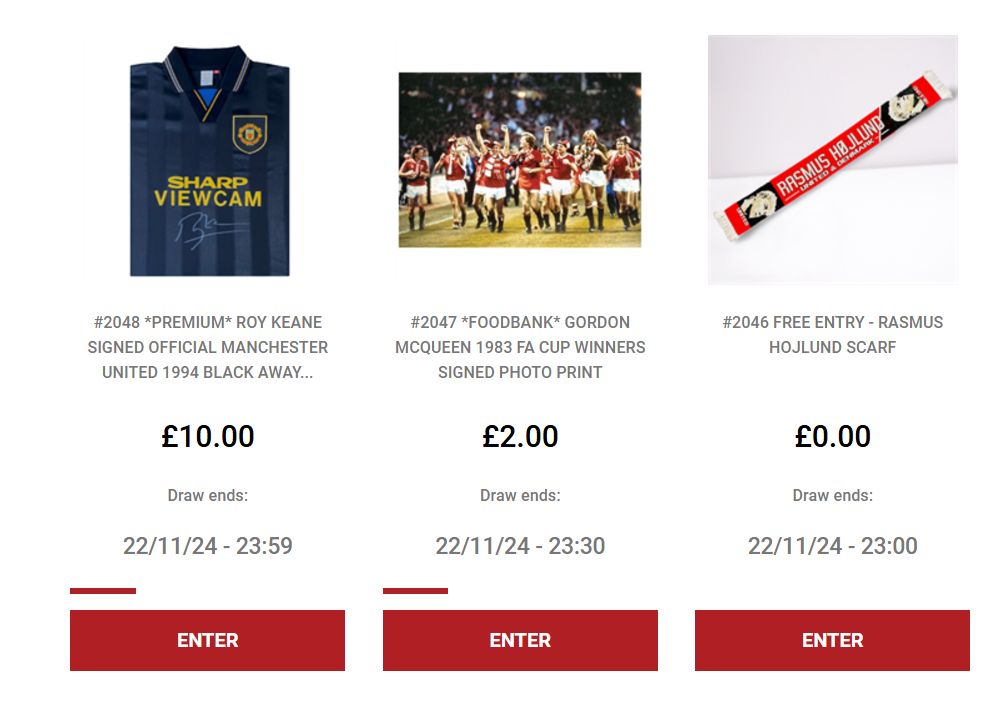This screenshot has height=705, width=1004.
Task: Open the Rasmus Hojlund scarf image
Action: point(832,159)
